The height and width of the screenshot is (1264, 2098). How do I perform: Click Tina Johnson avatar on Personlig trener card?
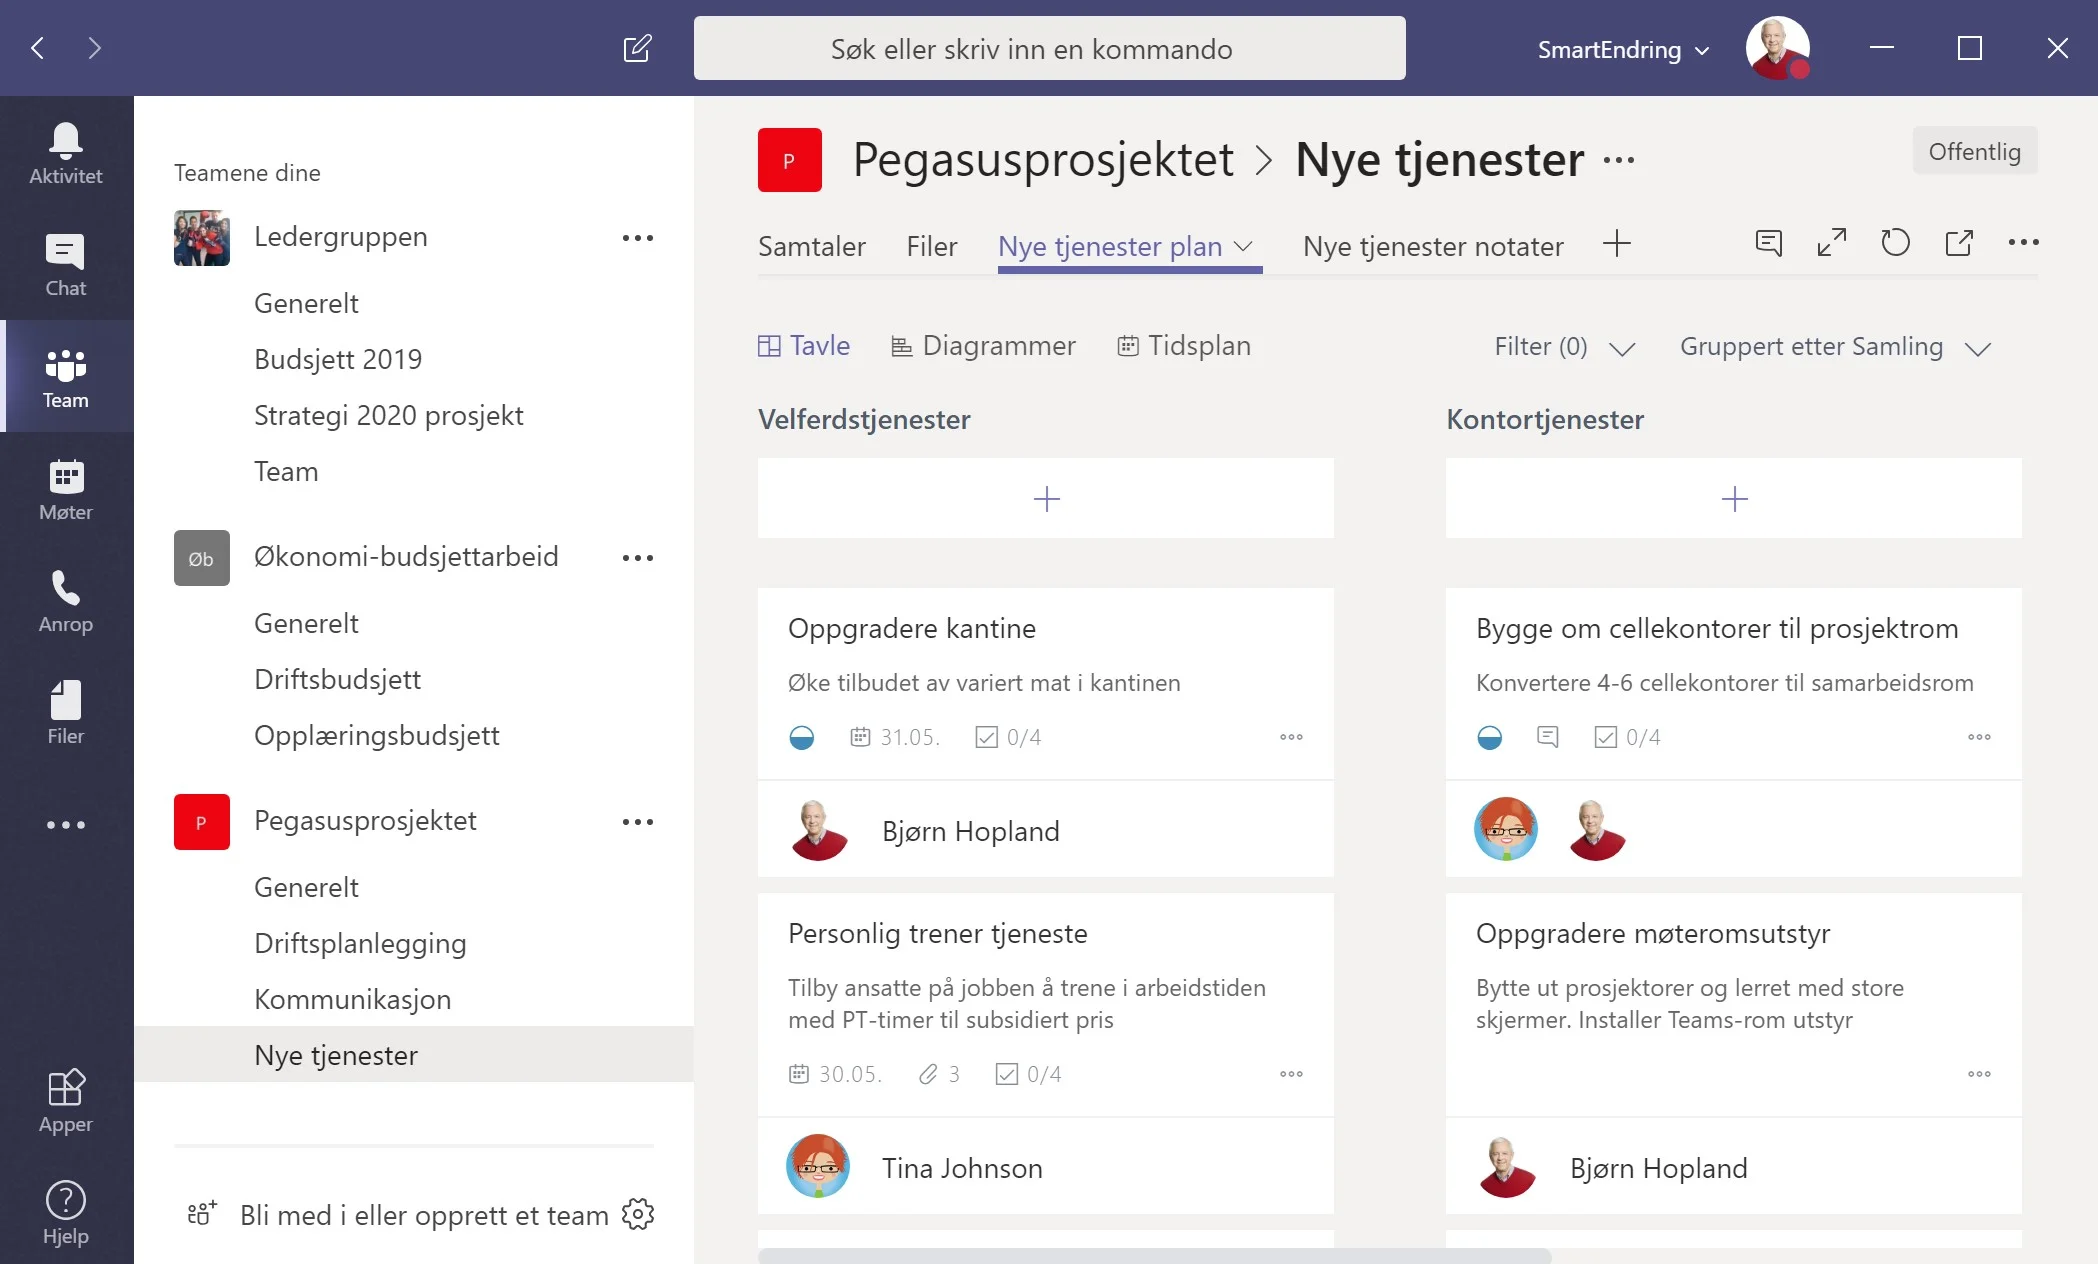click(818, 1166)
